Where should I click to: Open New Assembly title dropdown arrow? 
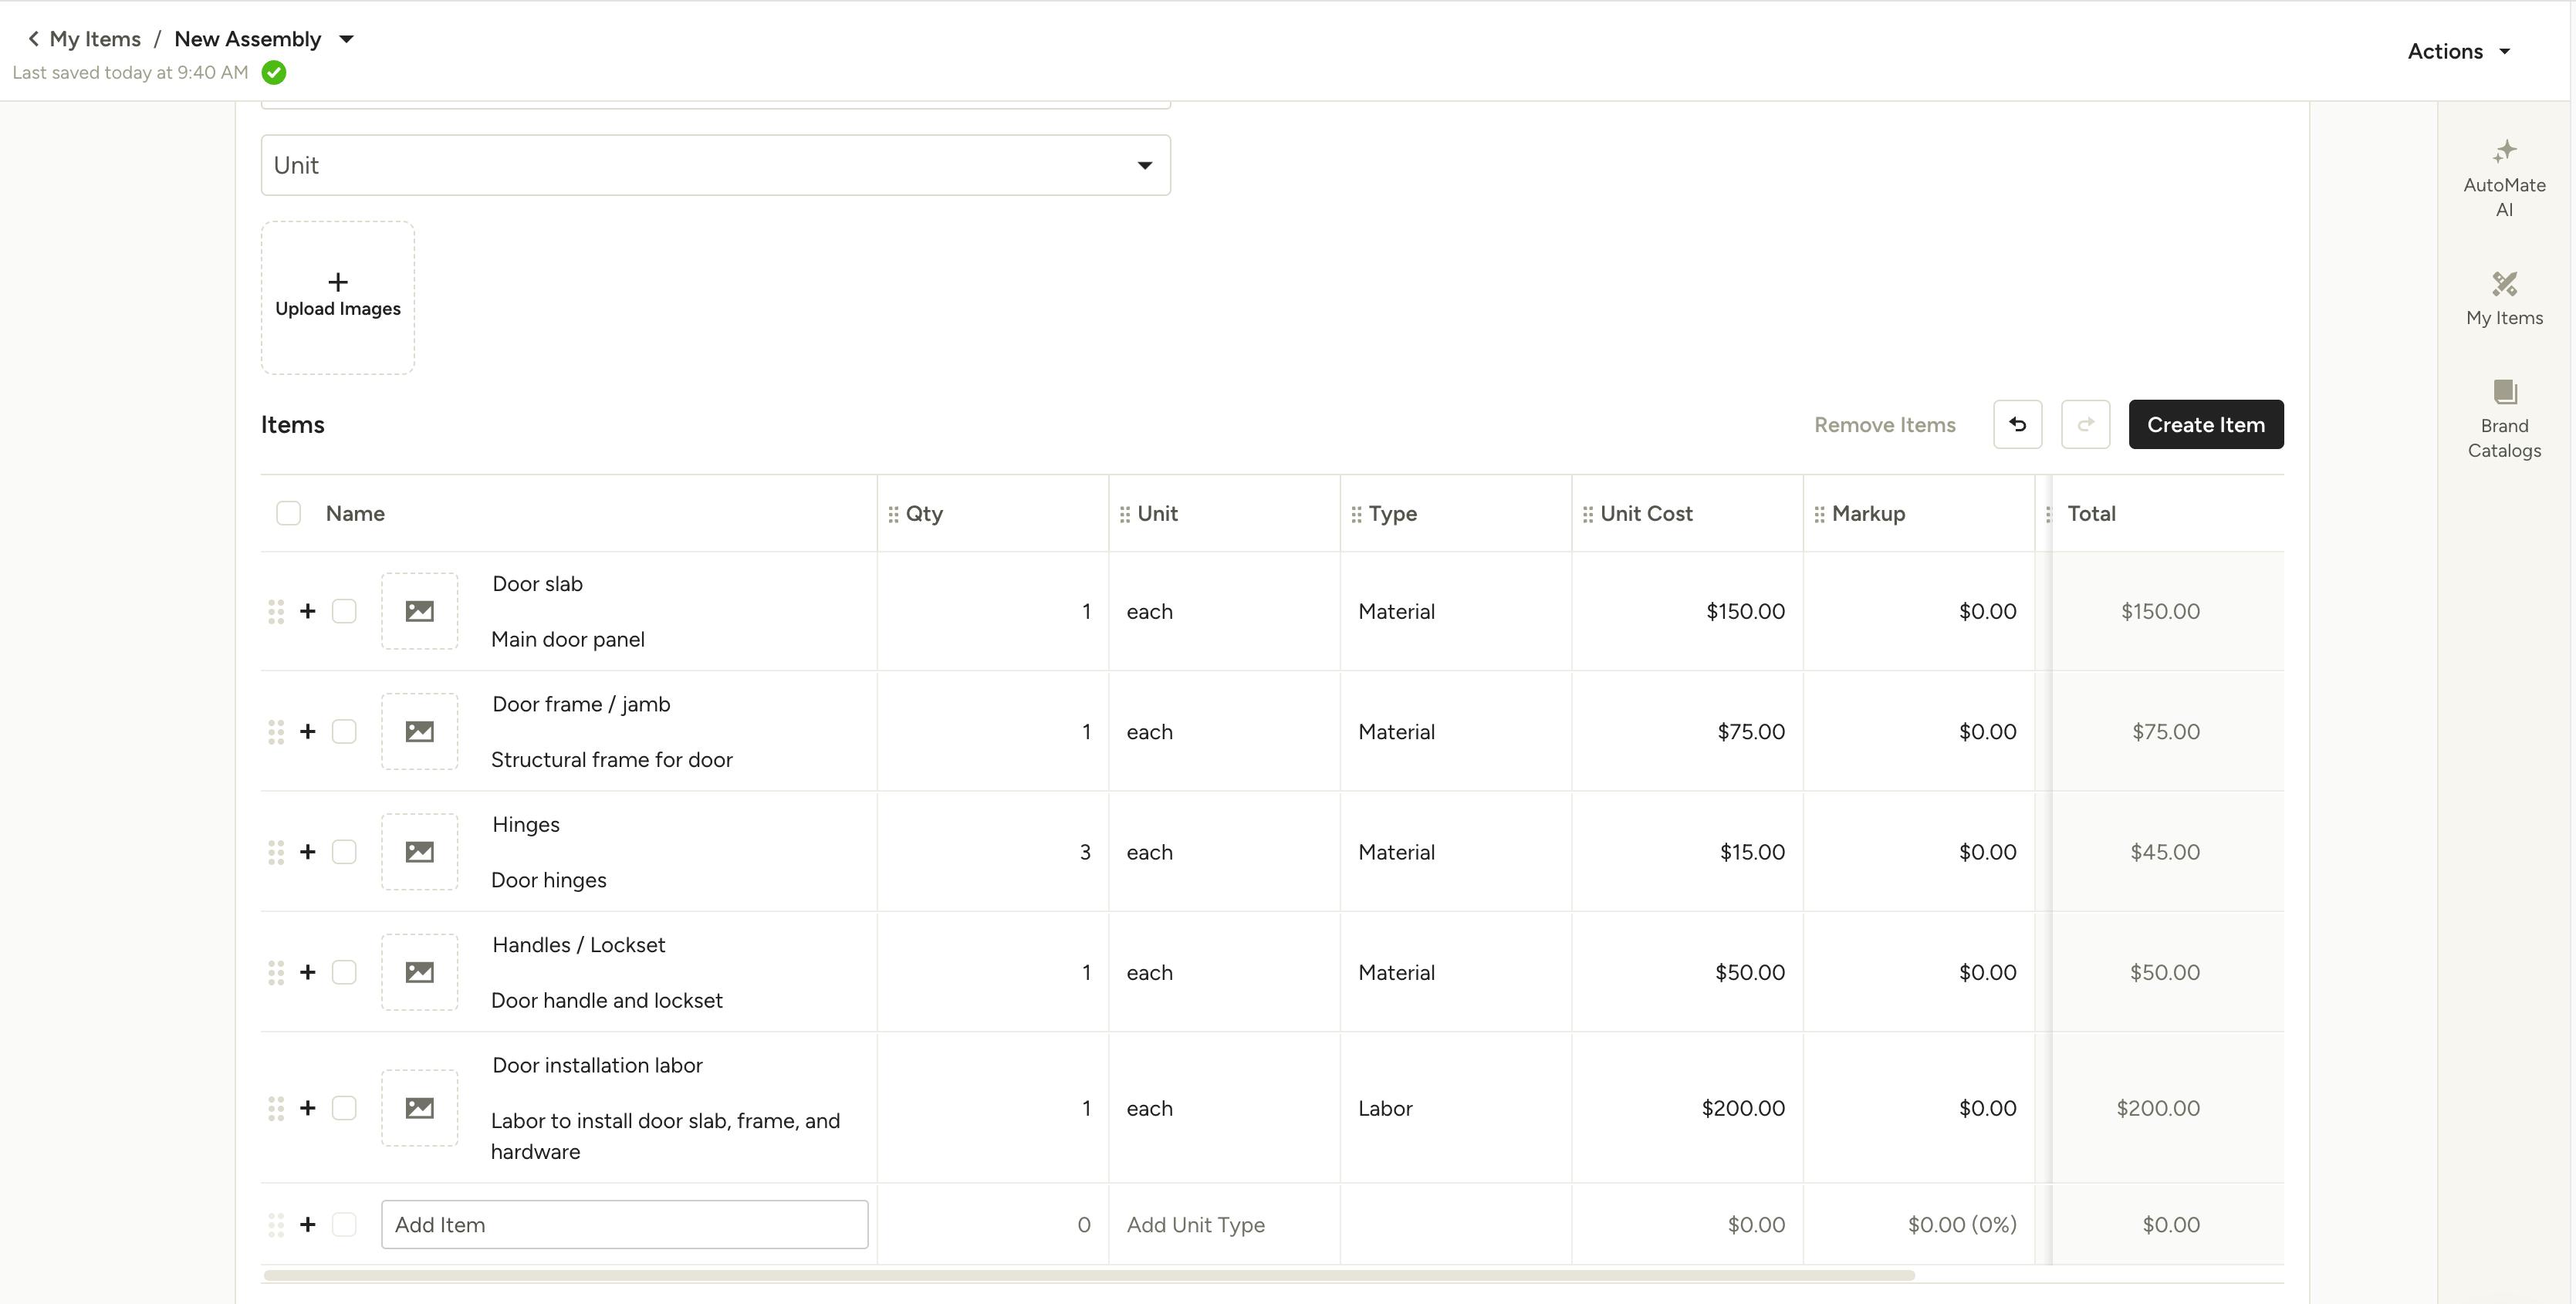click(347, 40)
